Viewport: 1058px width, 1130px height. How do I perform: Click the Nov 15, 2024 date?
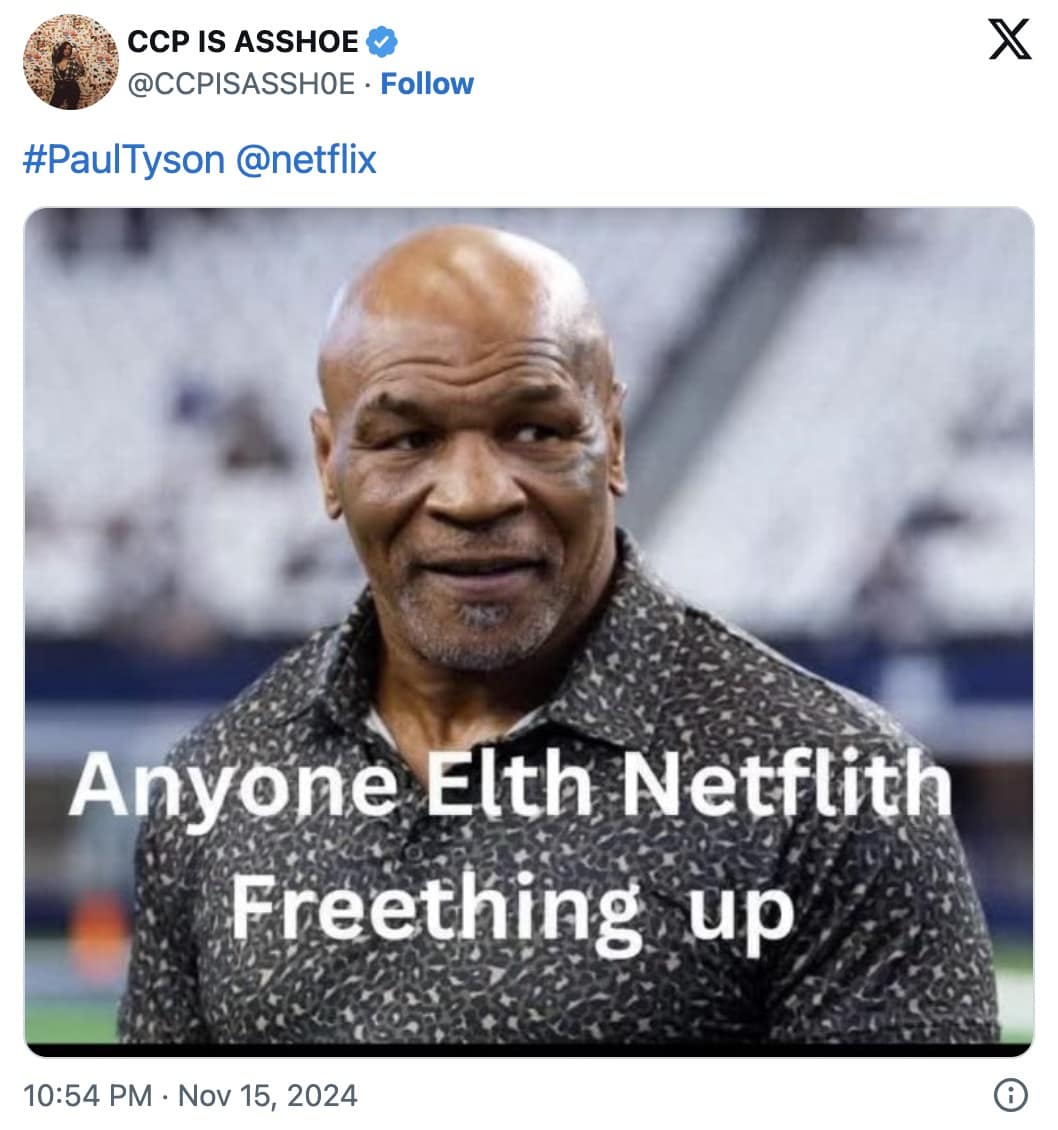pos(267,1095)
